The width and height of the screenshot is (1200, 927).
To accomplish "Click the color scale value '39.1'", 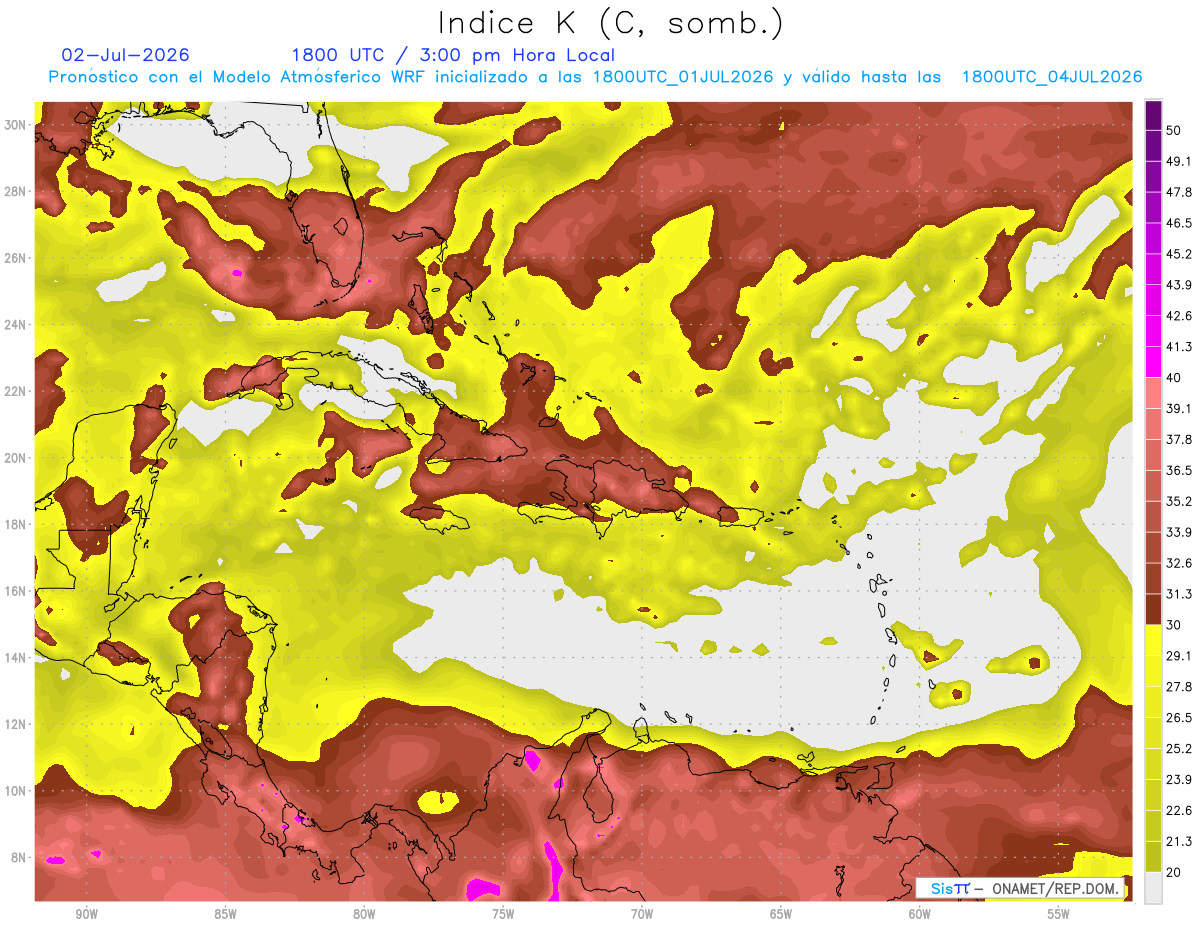I will point(1179,409).
